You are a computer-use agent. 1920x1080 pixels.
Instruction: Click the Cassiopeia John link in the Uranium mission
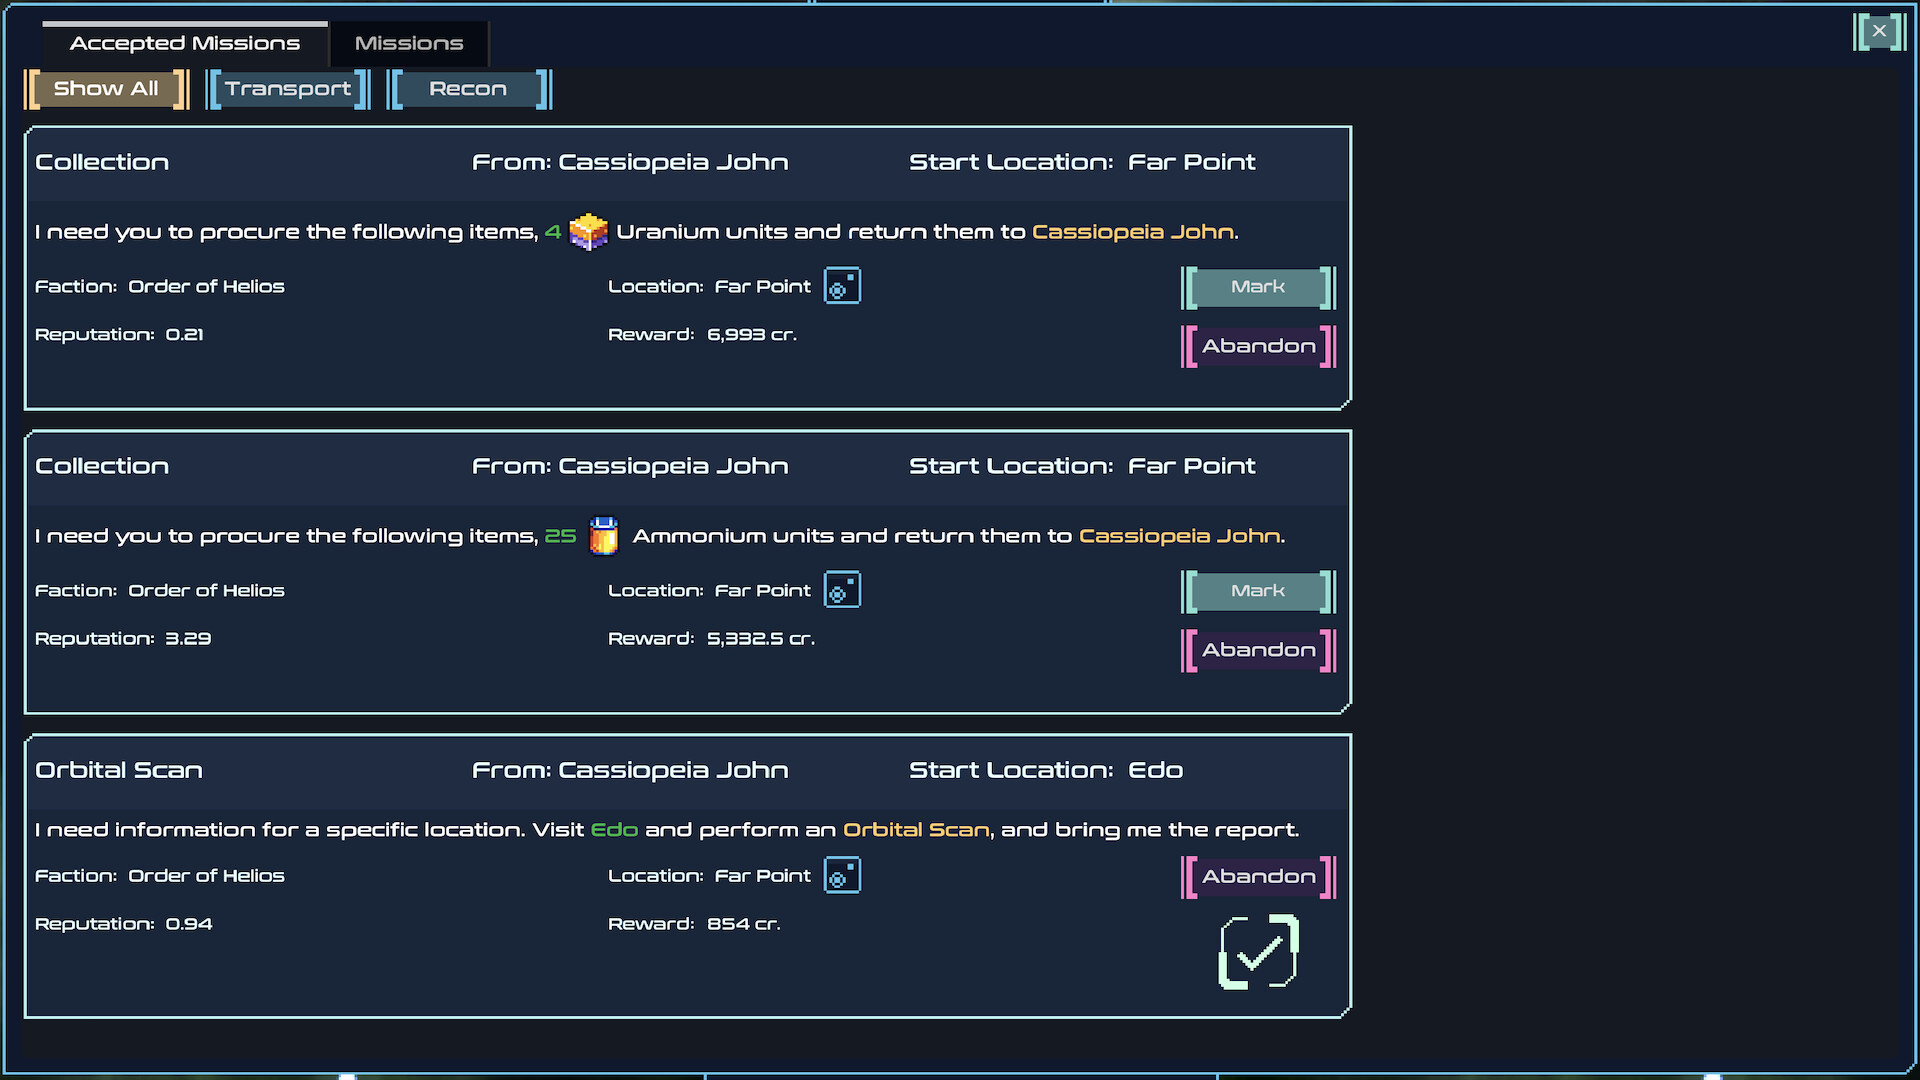click(1133, 231)
